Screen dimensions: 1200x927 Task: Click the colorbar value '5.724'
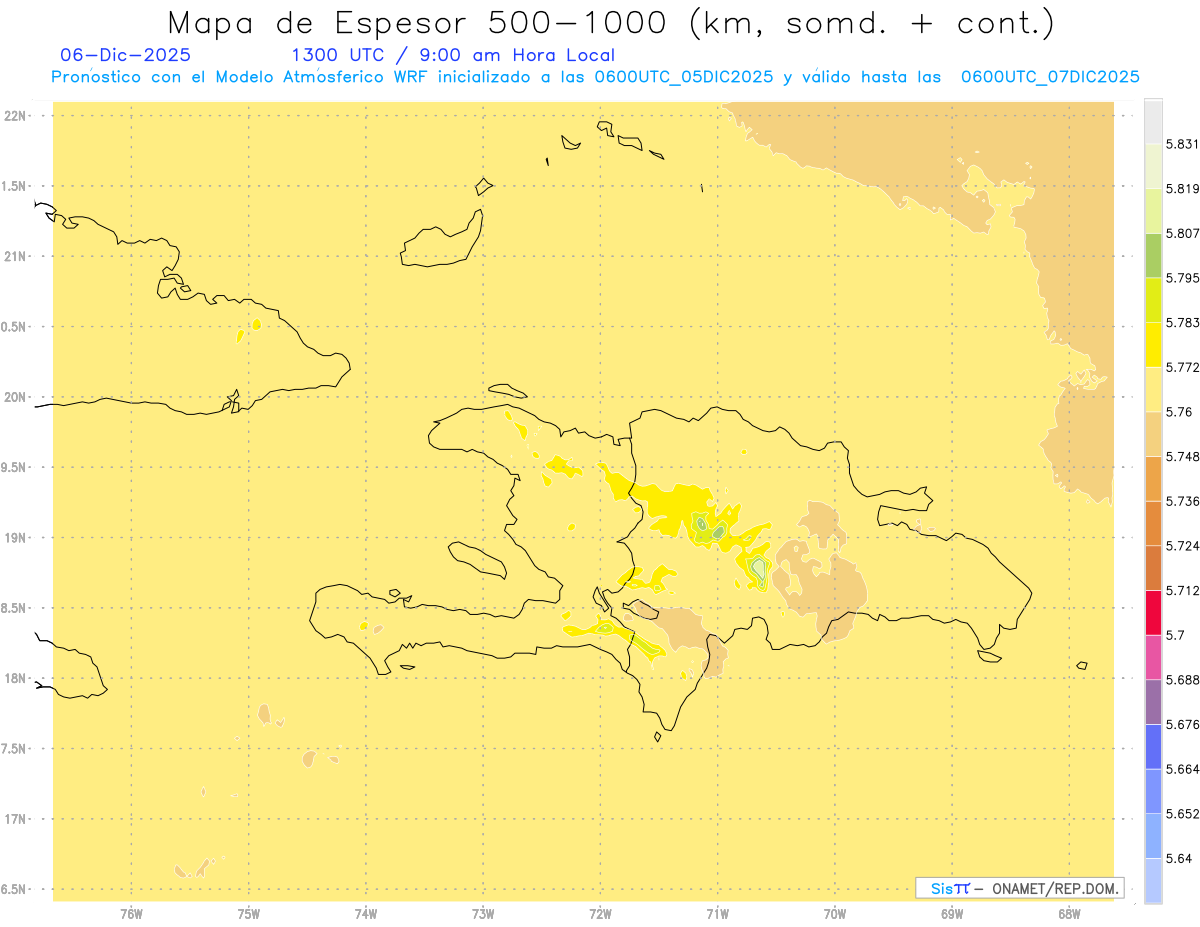[x=1182, y=546]
